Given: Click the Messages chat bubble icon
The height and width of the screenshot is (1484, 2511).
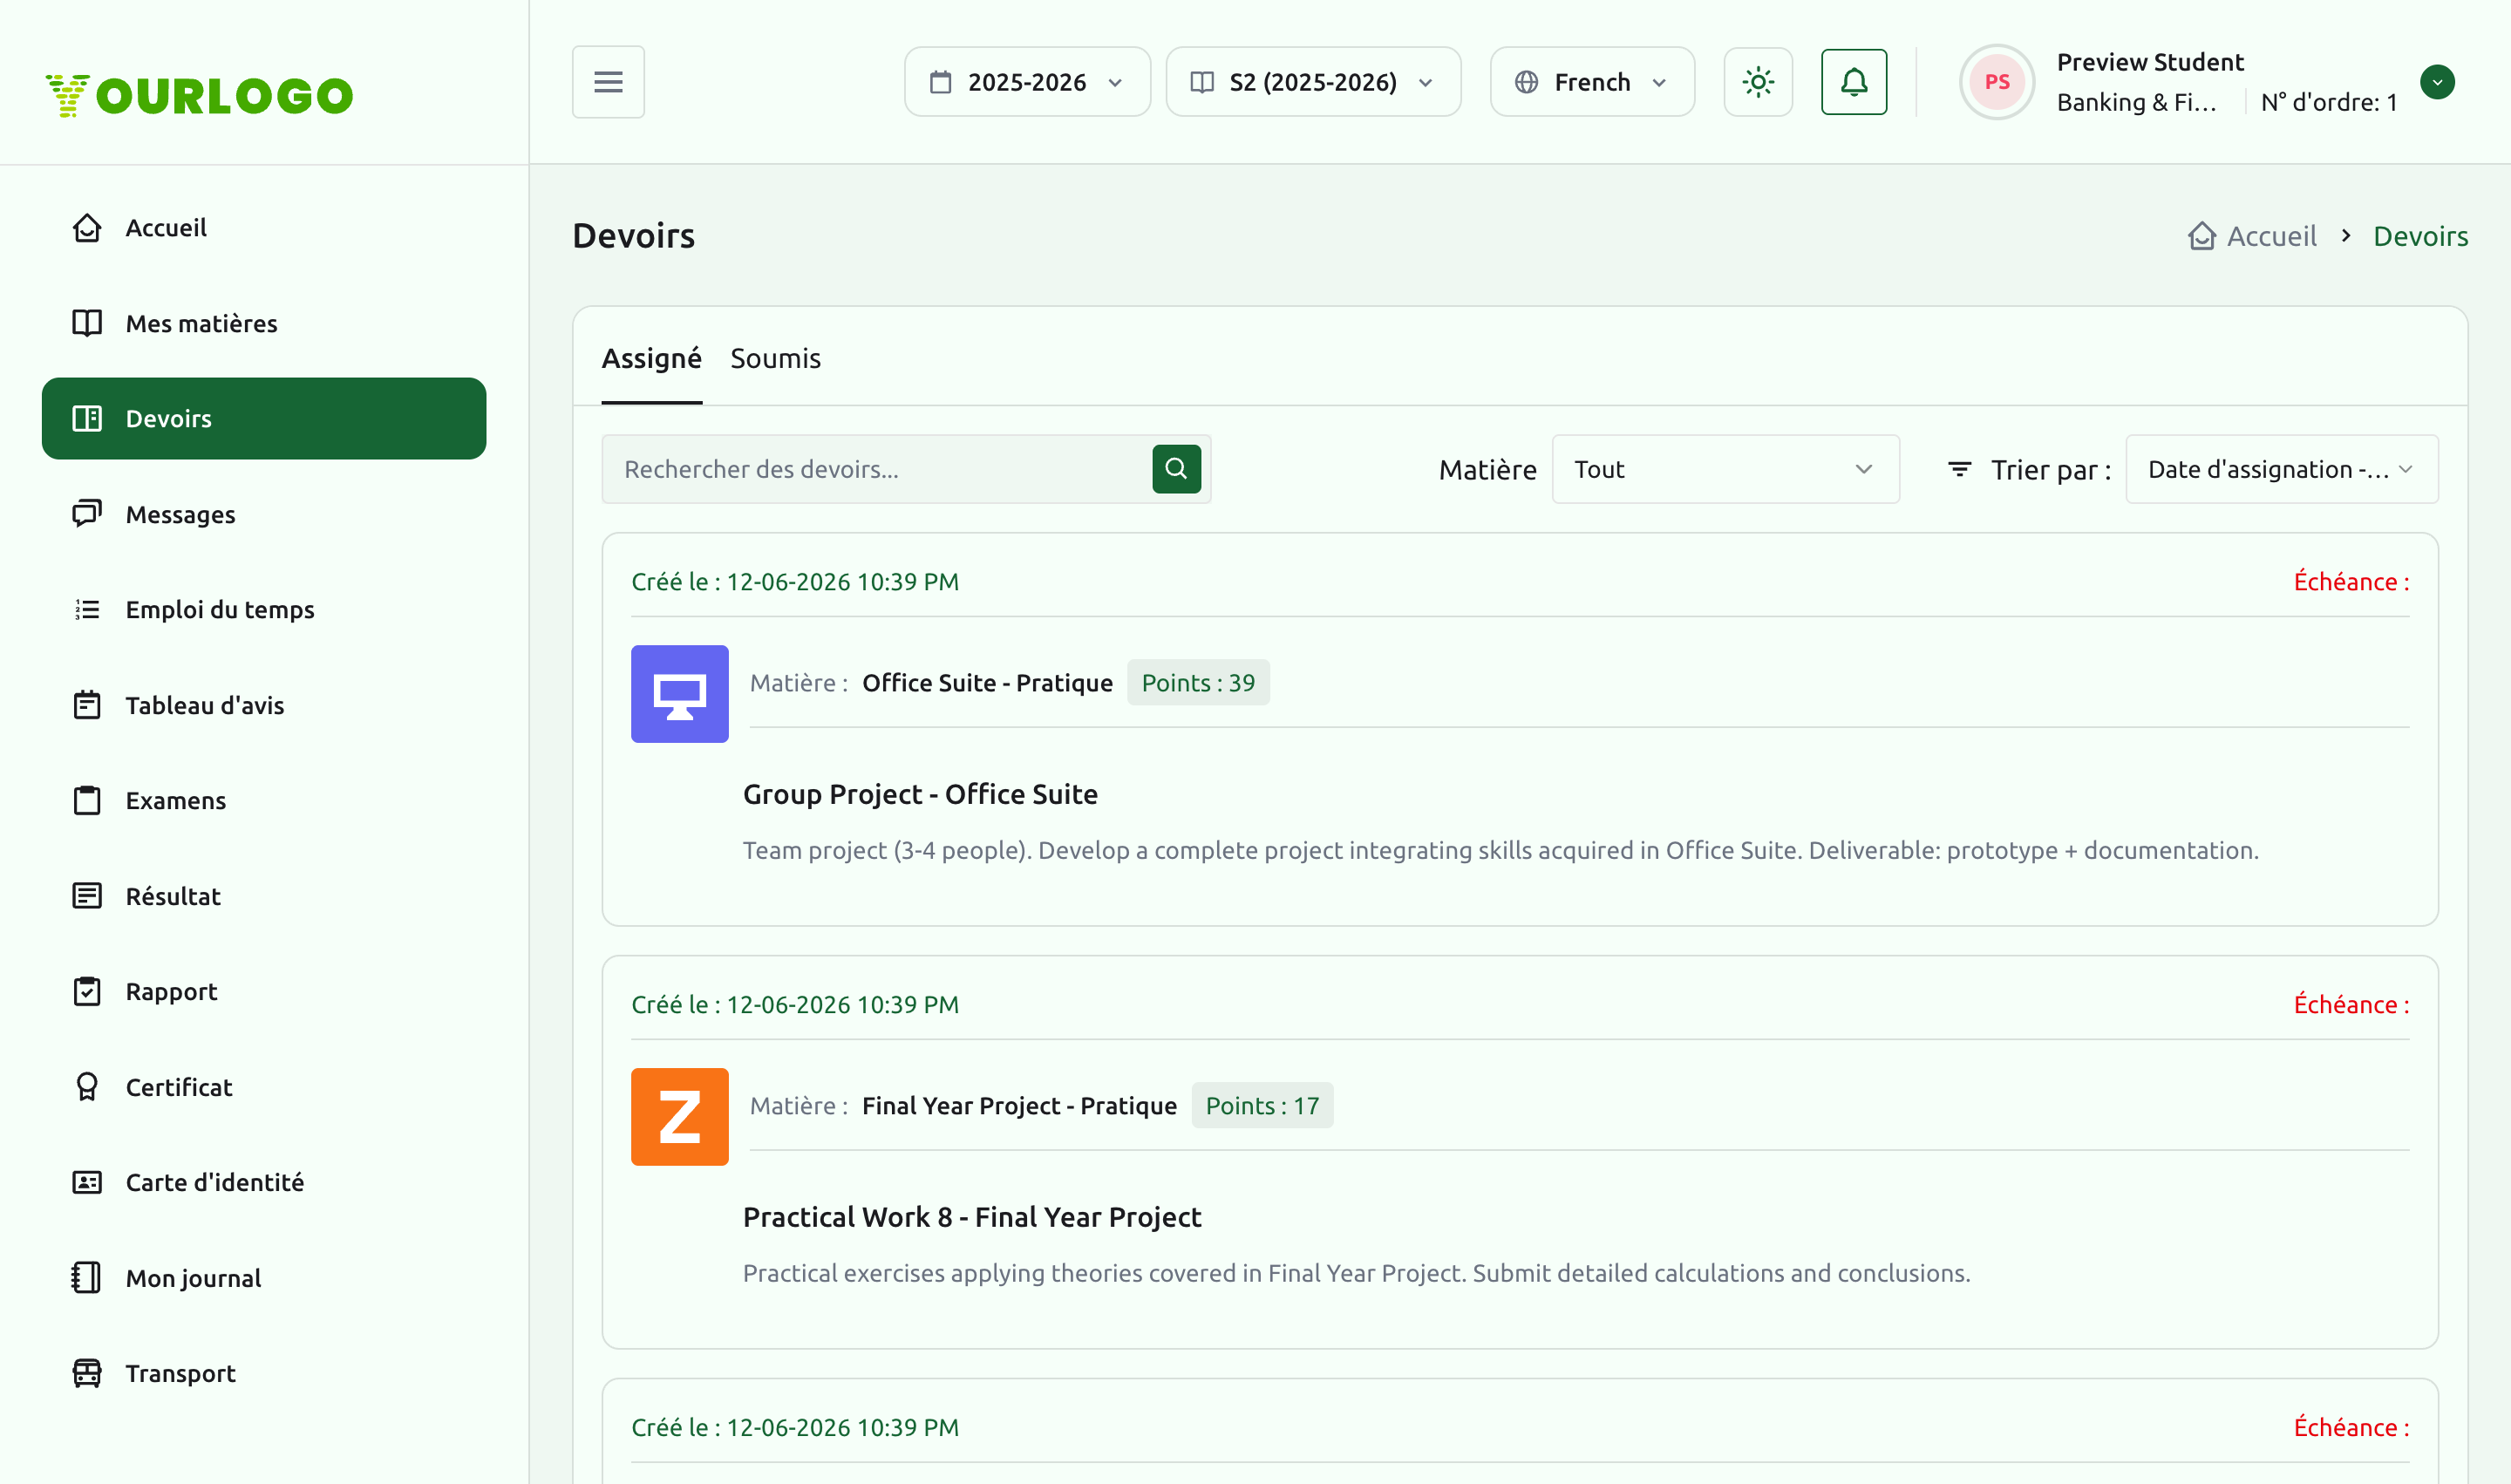Looking at the screenshot, I should 87,514.
